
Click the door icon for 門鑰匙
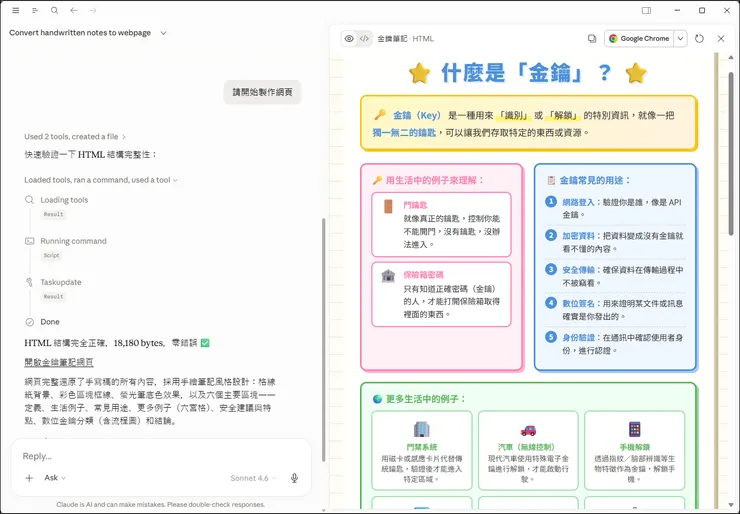[x=388, y=206]
